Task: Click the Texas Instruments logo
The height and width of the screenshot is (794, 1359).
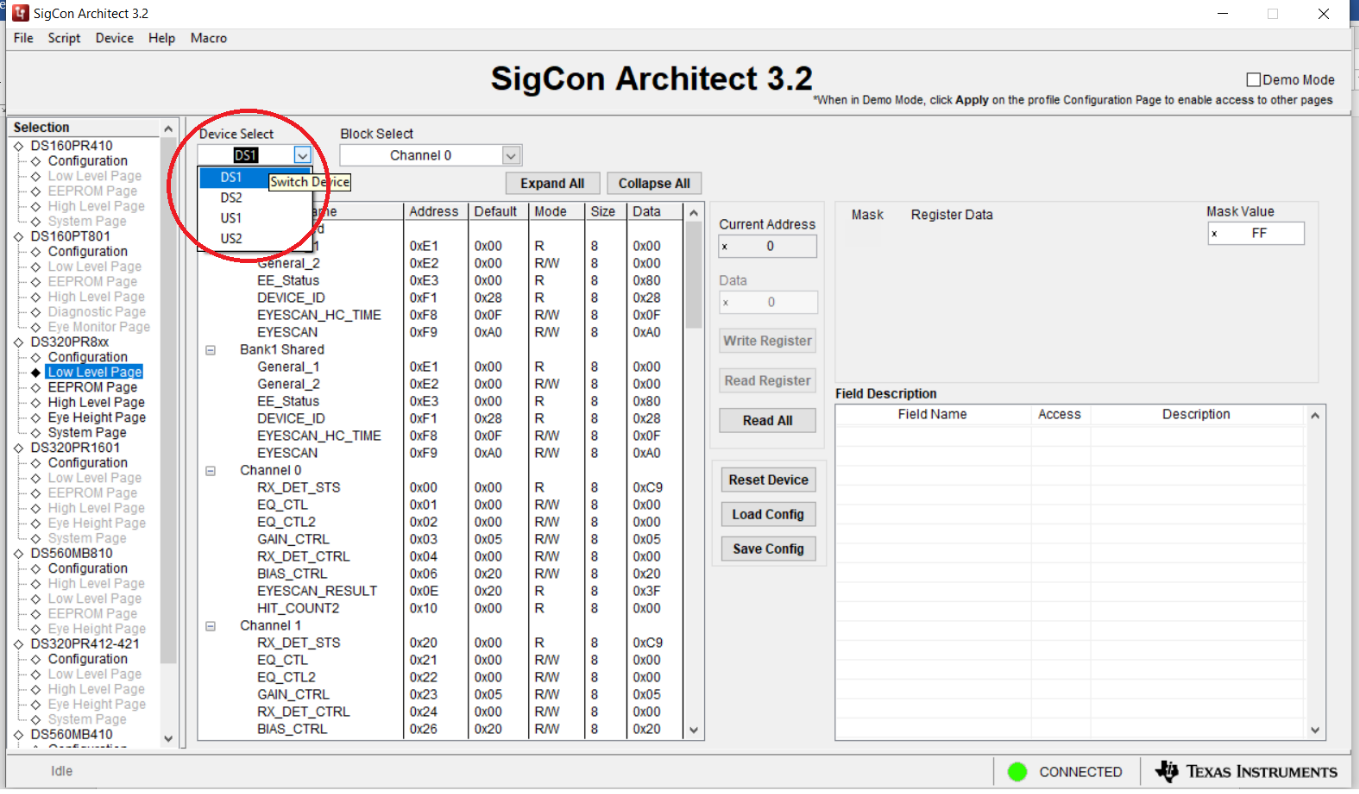Action: [x=1246, y=772]
